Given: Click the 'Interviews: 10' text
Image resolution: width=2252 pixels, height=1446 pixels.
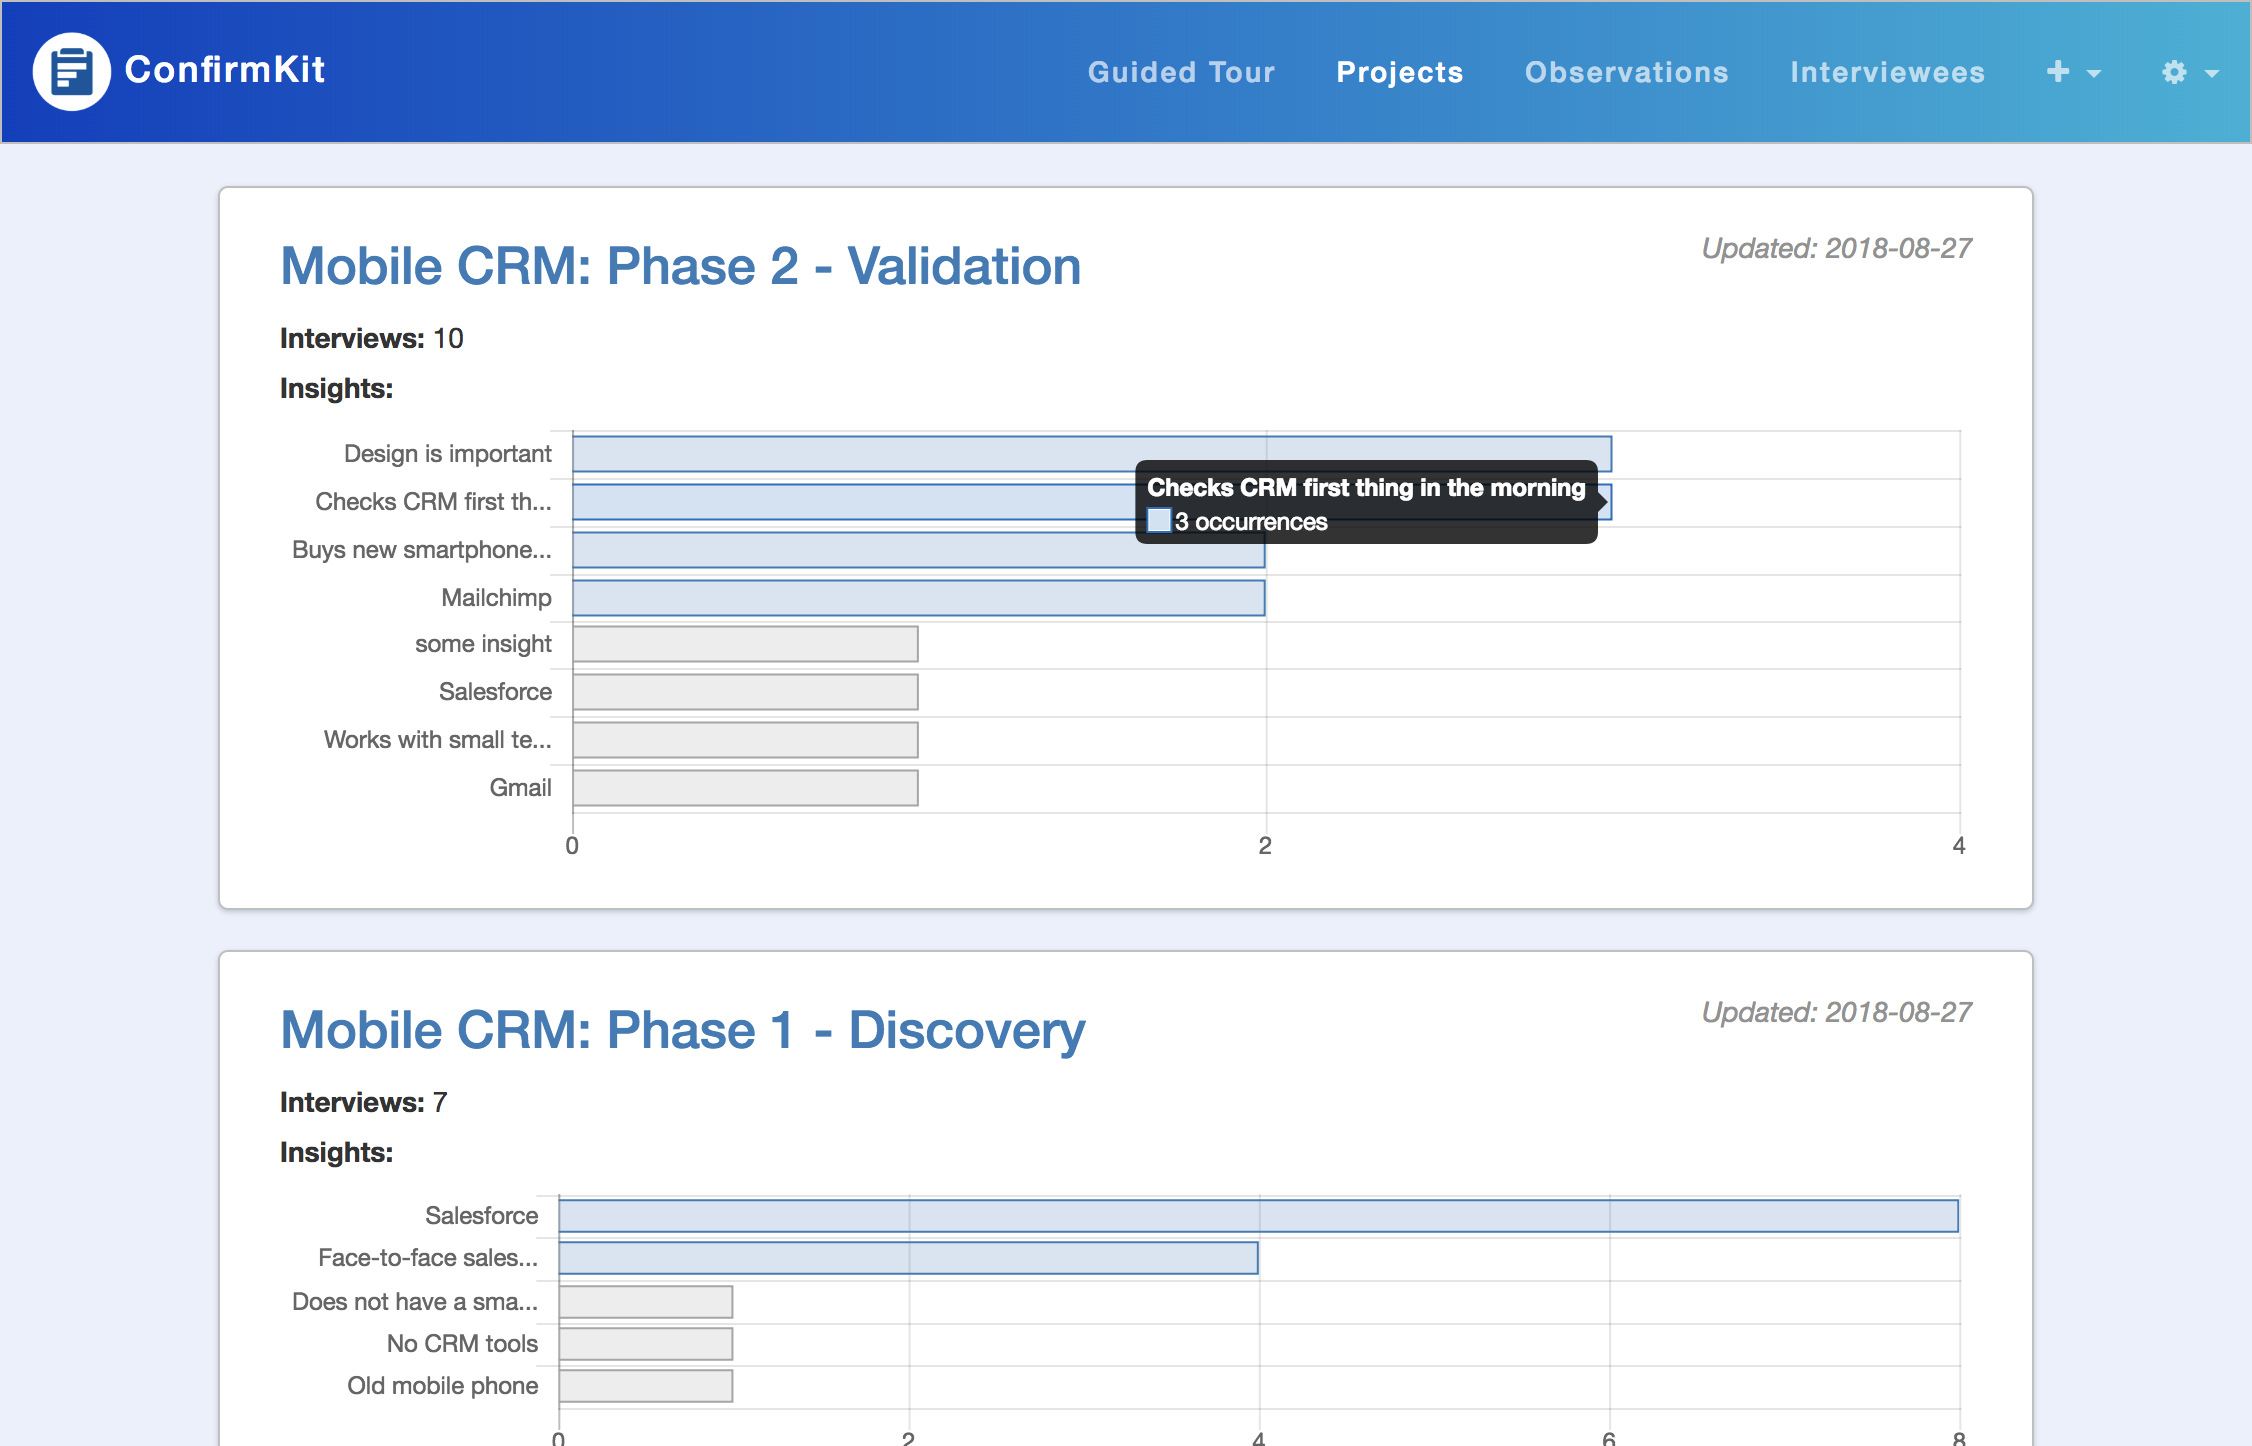Looking at the screenshot, I should [371, 339].
